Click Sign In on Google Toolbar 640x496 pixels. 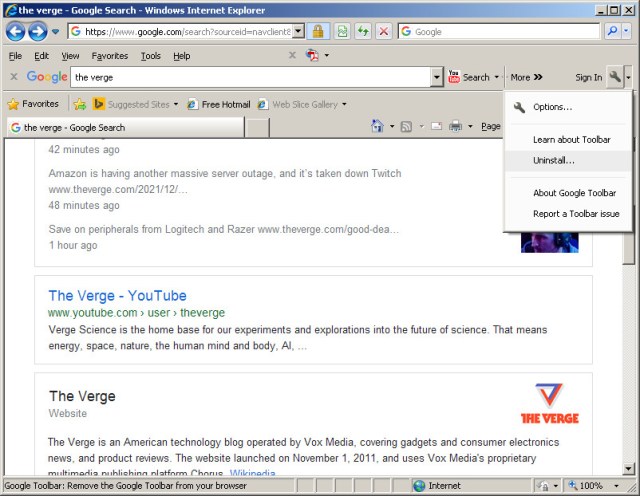point(589,77)
